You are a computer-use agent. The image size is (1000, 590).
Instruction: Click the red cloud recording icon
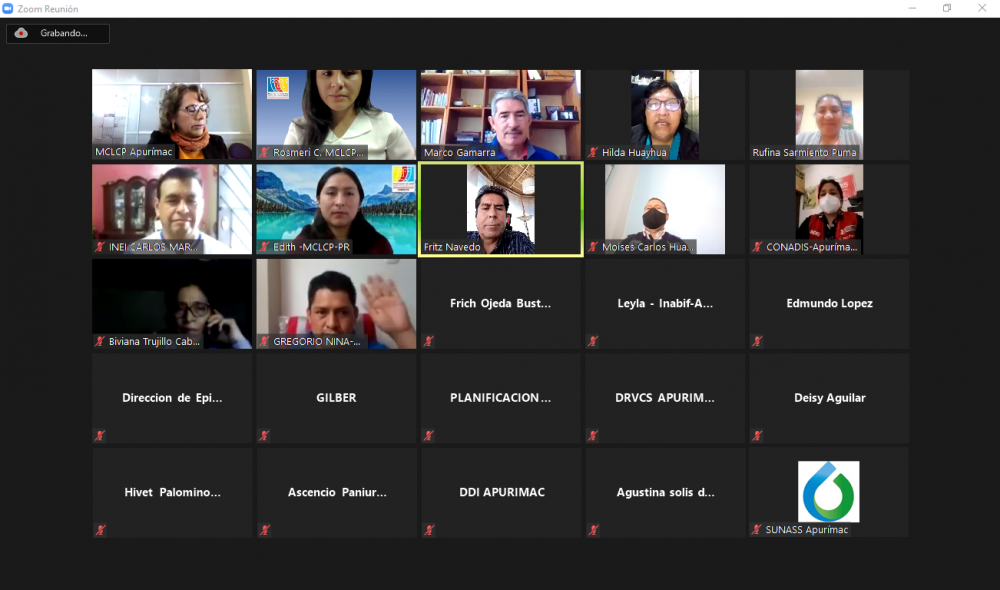tap(21, 33)
